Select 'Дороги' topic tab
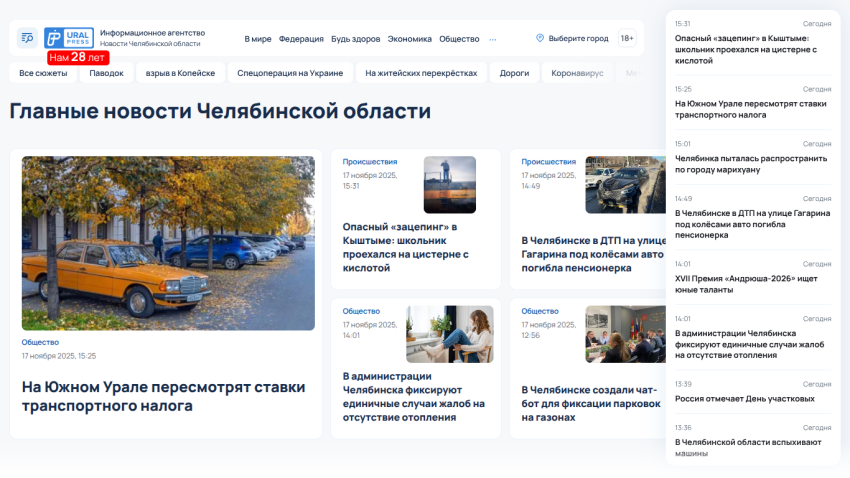 (x=514, y=73)
